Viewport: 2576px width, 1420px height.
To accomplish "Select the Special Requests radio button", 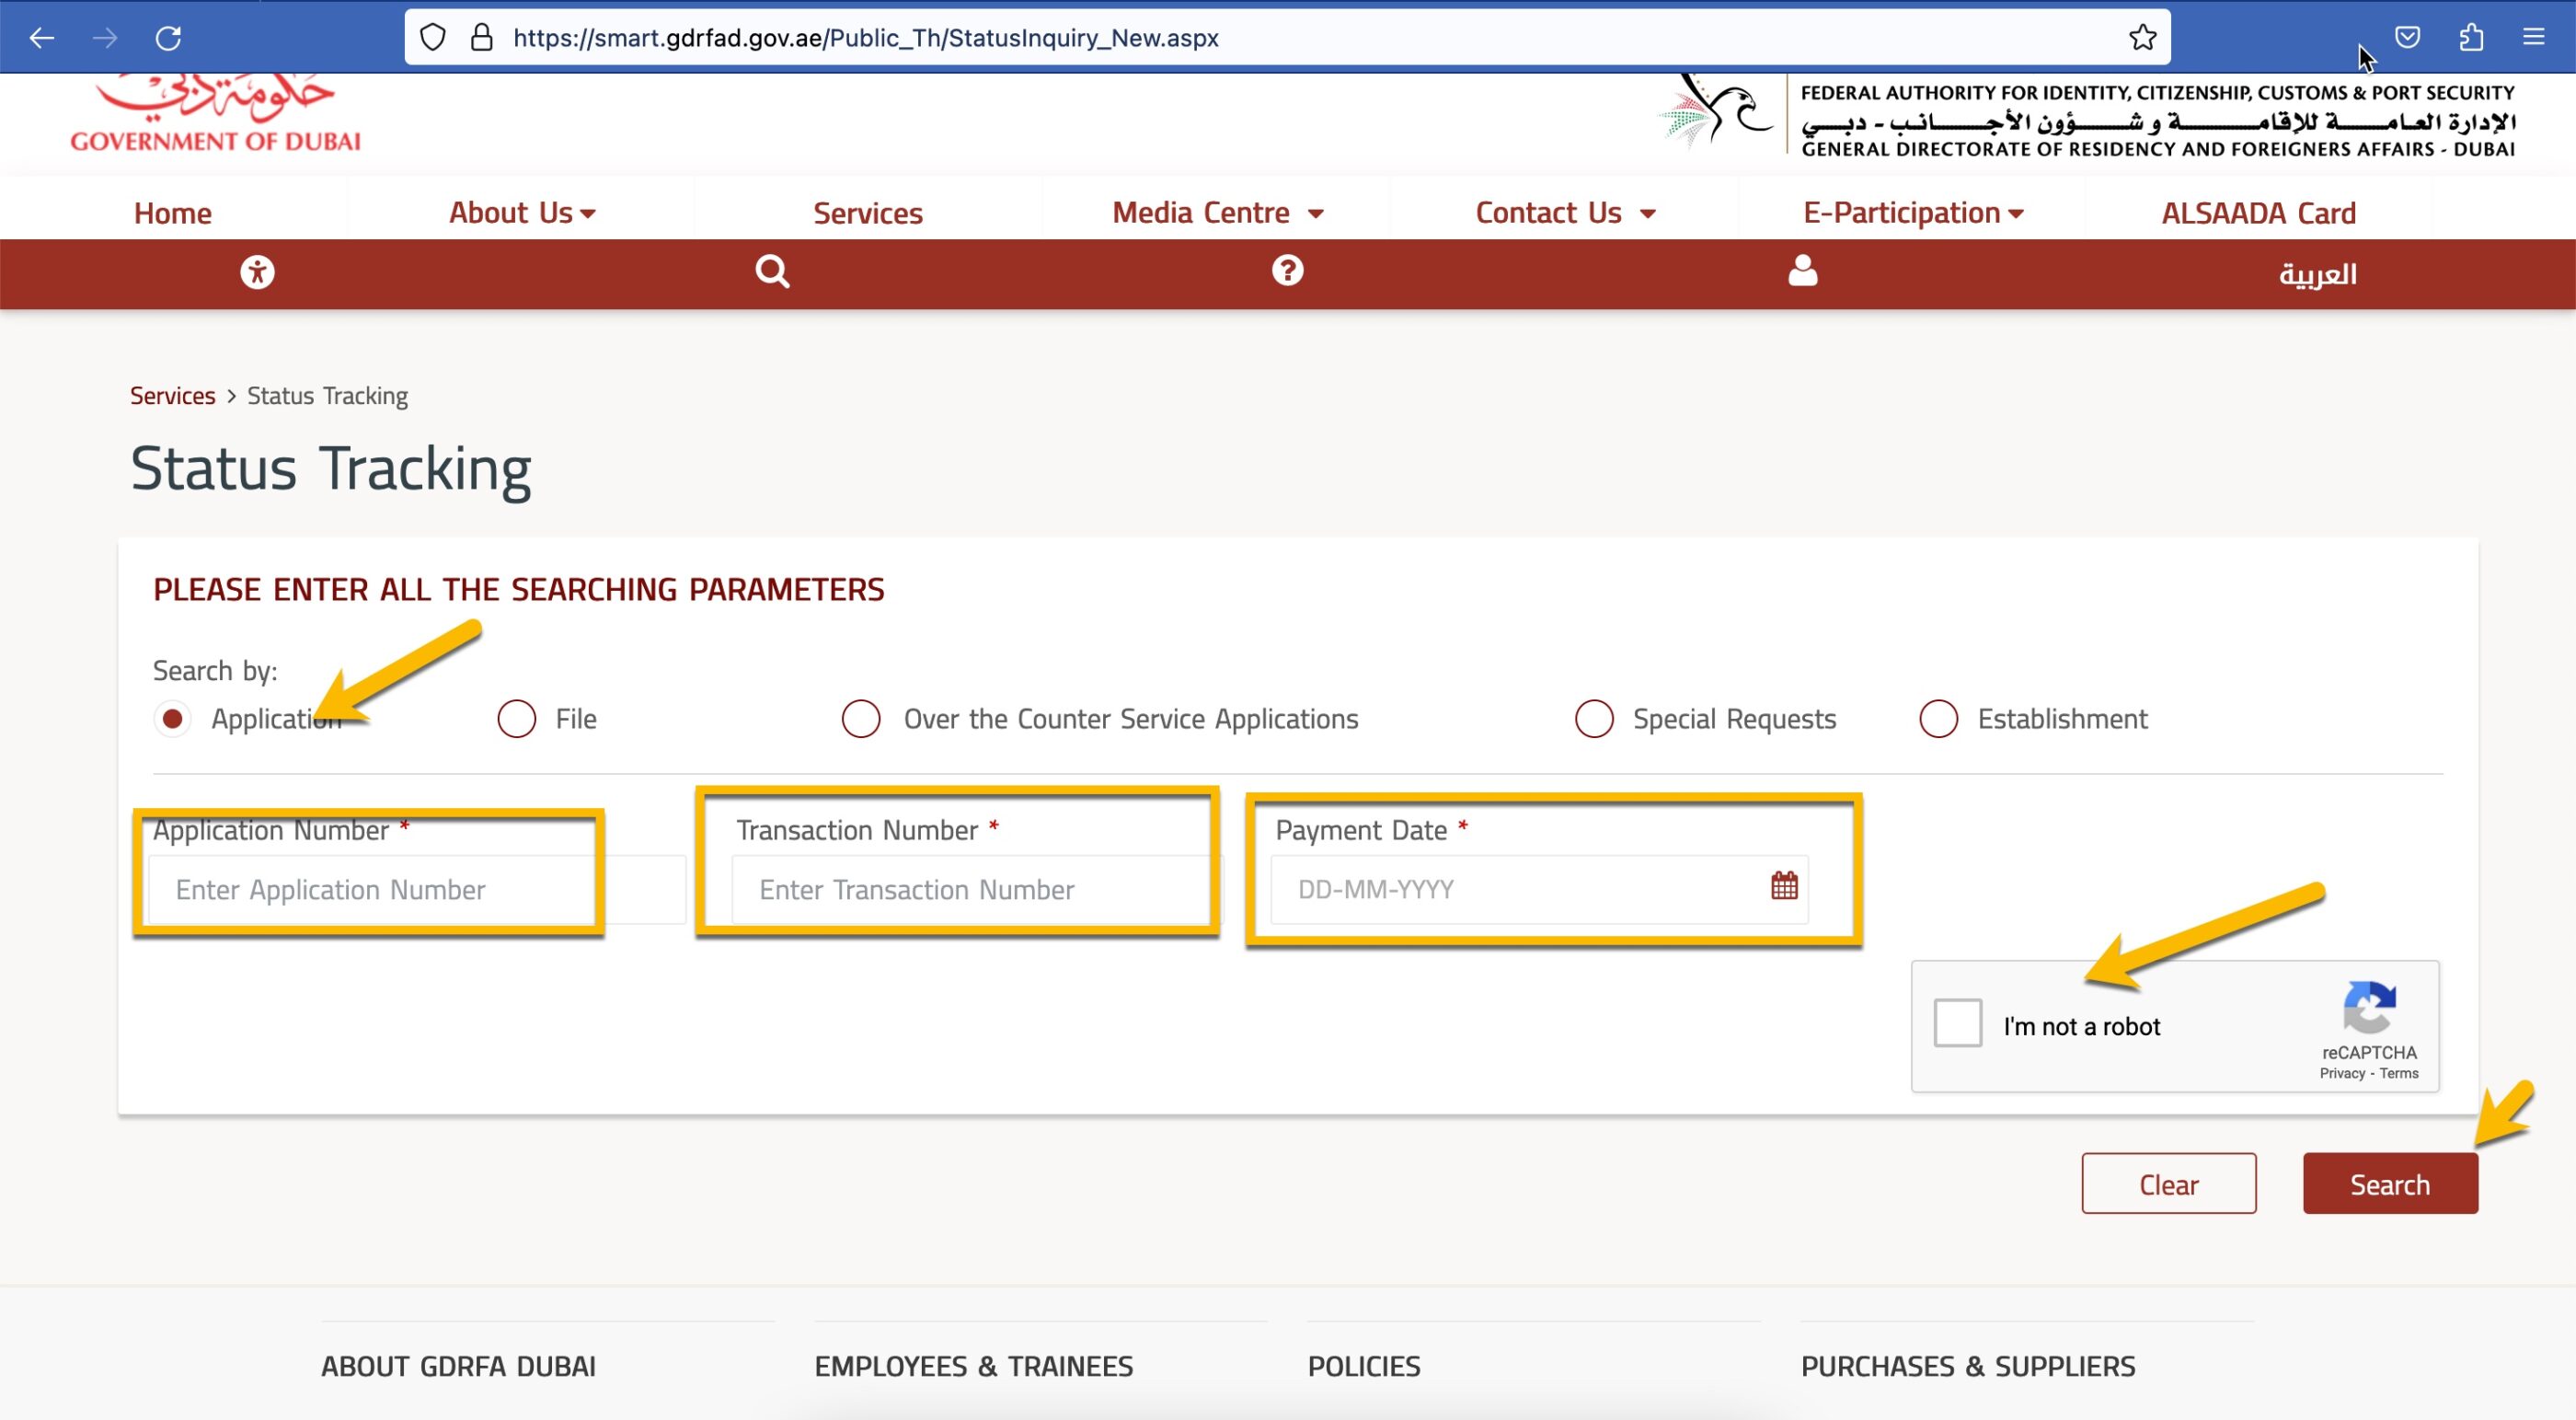I will point(1593,719).
